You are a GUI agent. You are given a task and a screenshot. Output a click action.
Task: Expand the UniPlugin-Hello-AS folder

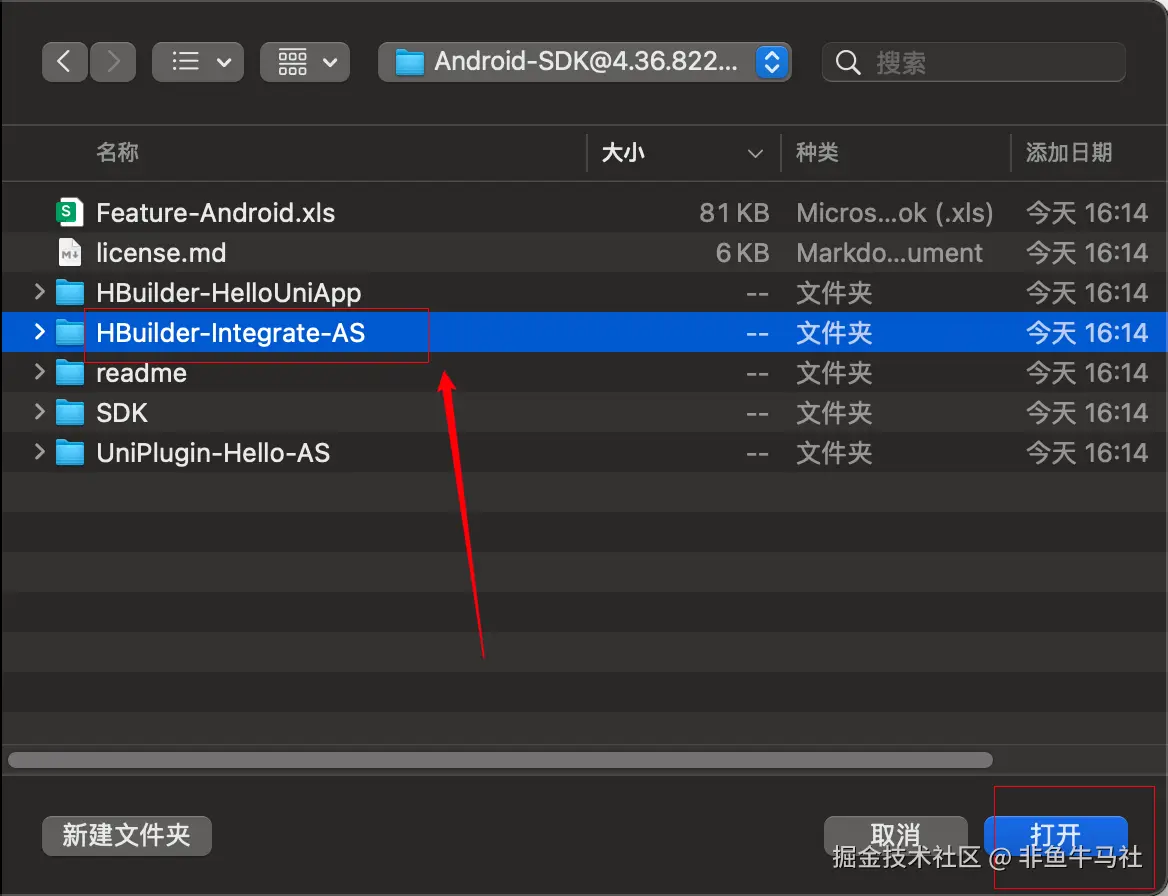(39, 452)
